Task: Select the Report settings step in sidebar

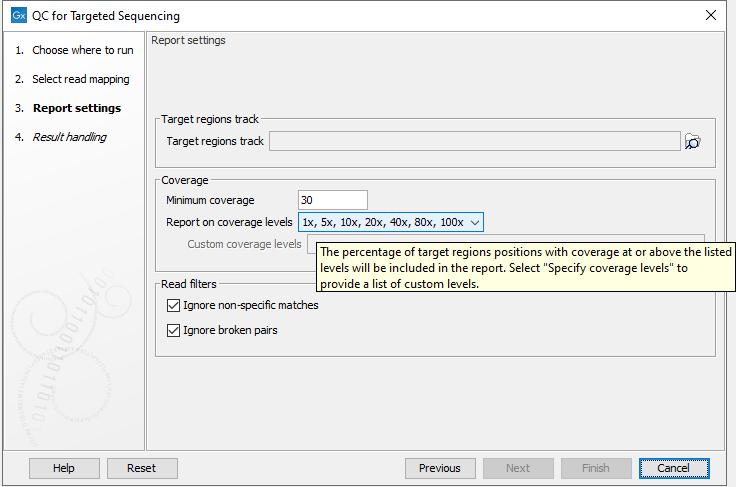Action: click(x=76, y=108)
